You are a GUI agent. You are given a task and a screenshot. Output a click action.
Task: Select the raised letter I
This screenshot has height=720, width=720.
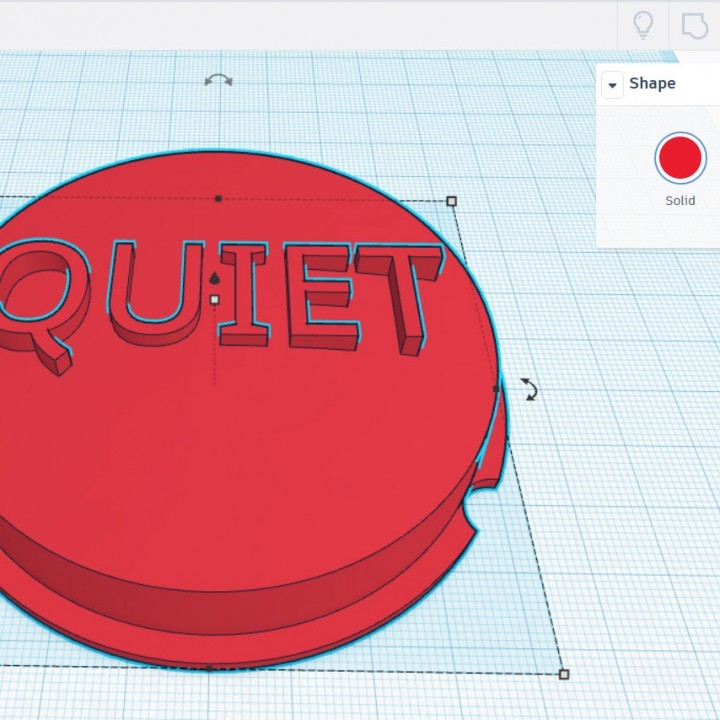tap(244, 294)
